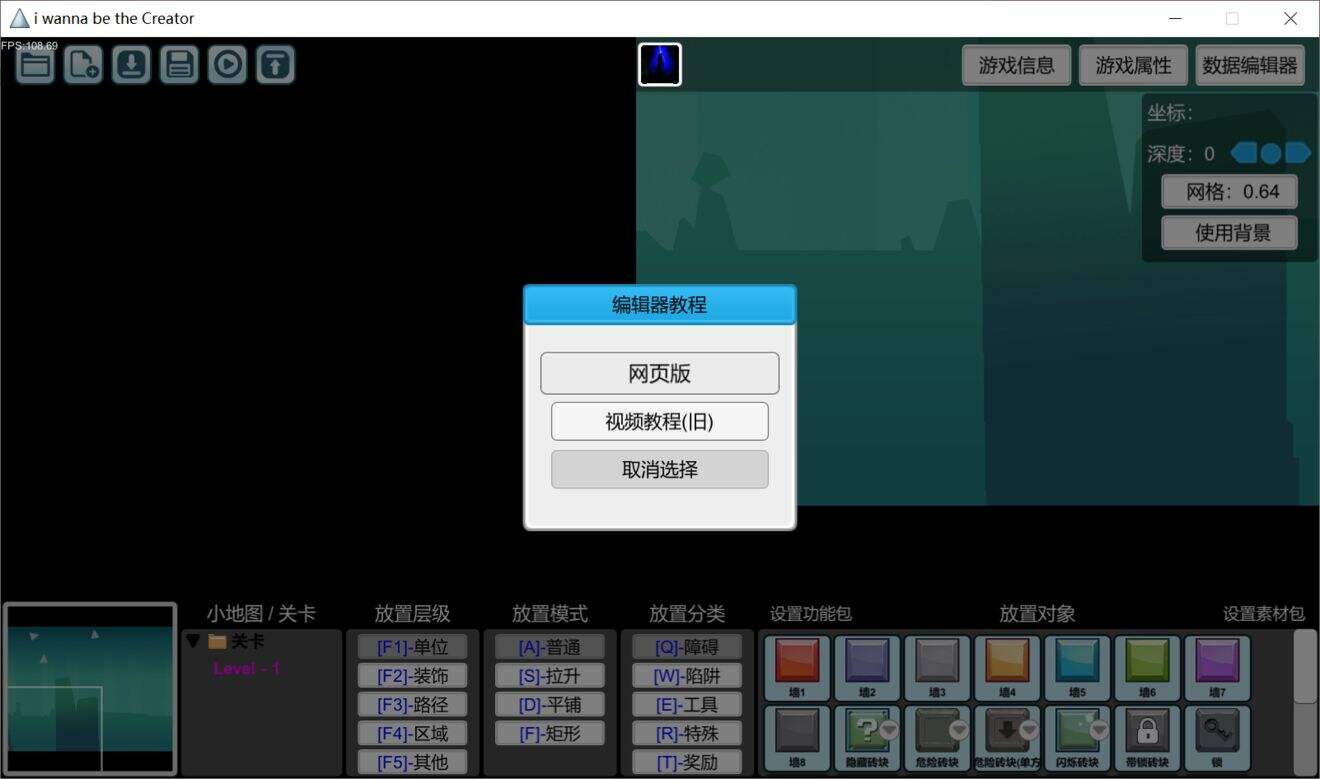Open dropdown arrow on 闪烁砖块 block

[1098, 731]
